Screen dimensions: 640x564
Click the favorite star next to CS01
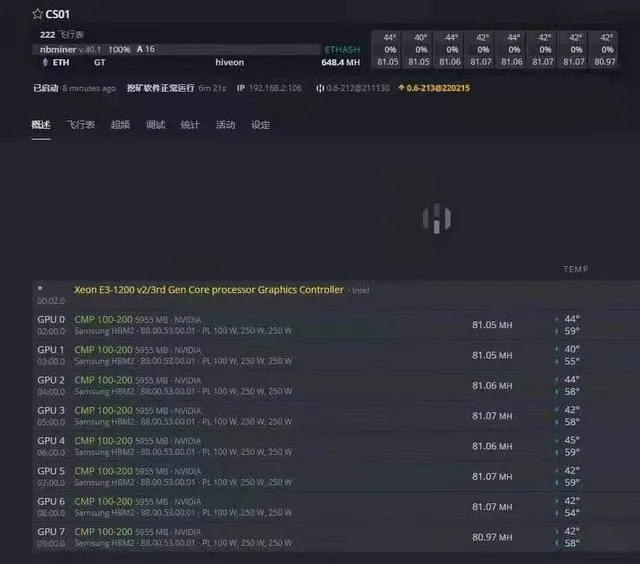coord(37,15)
